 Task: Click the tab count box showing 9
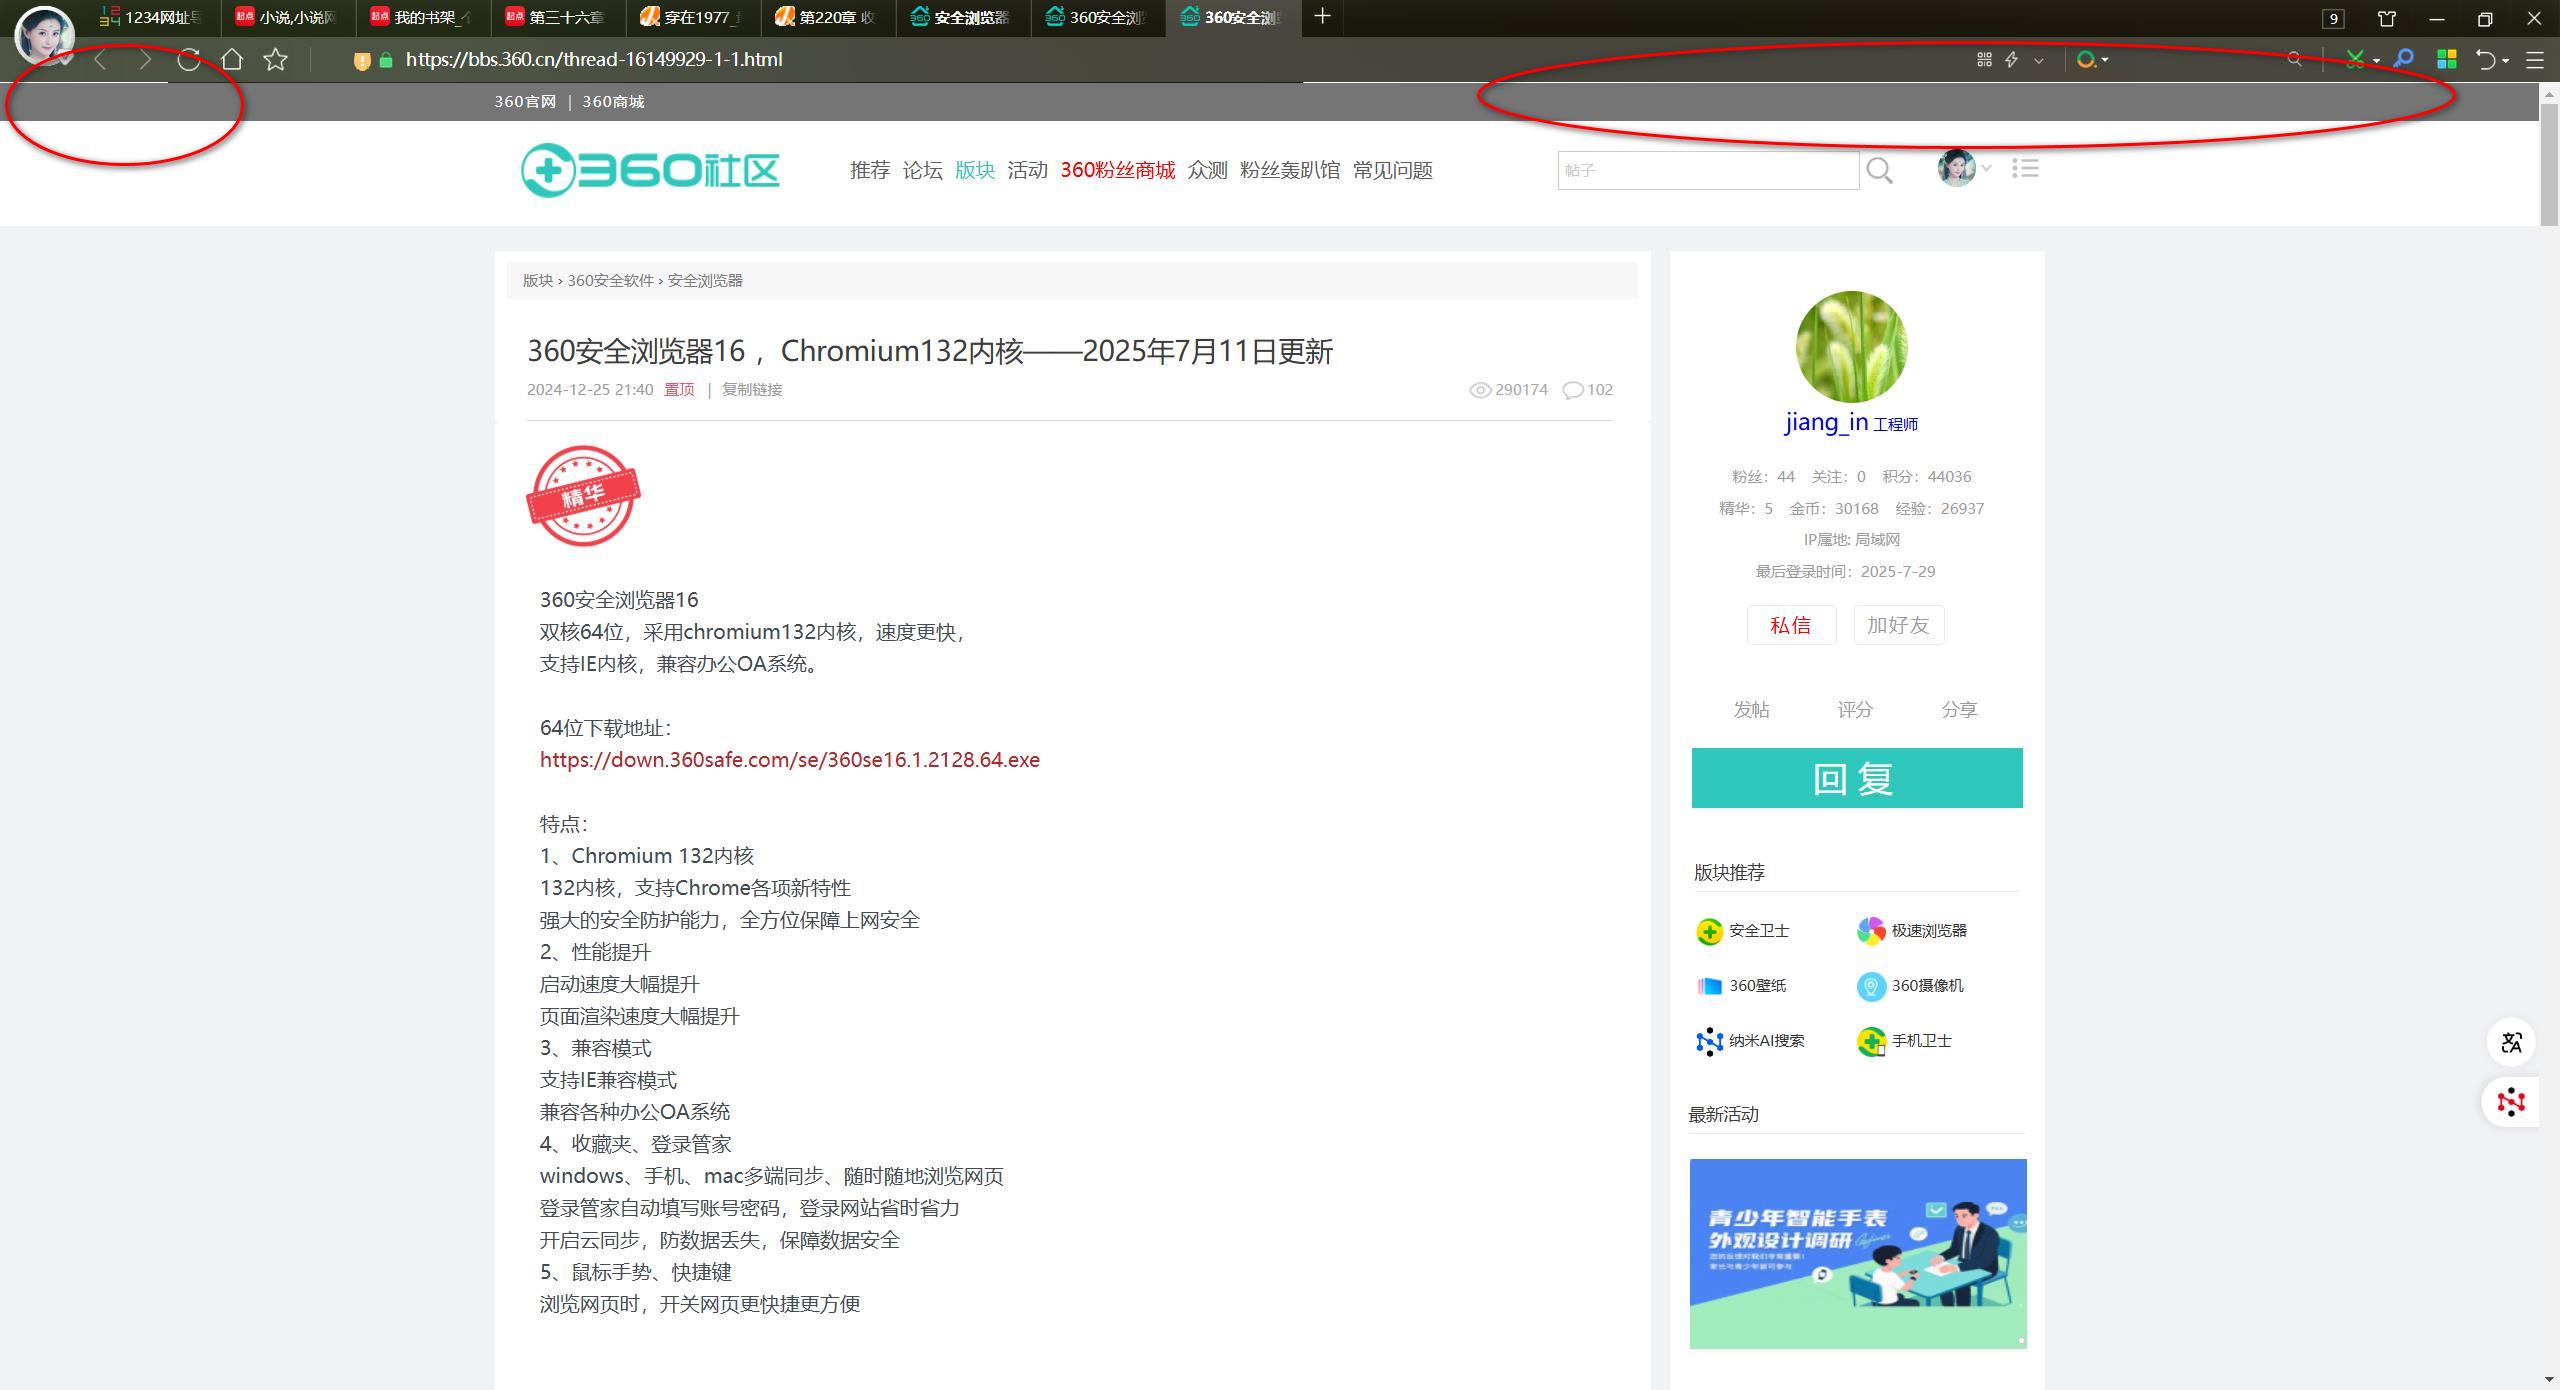click(x=2333, y=19)
